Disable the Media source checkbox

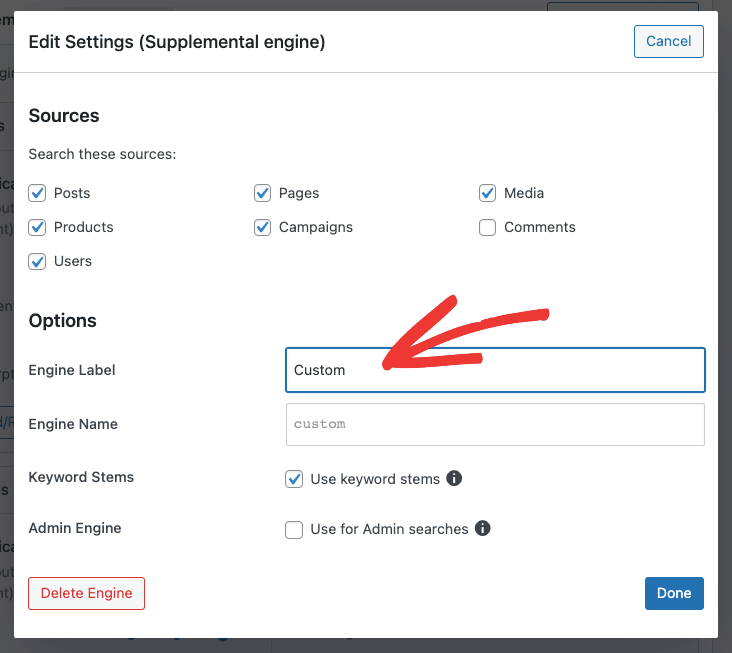(x=488, y=193)
